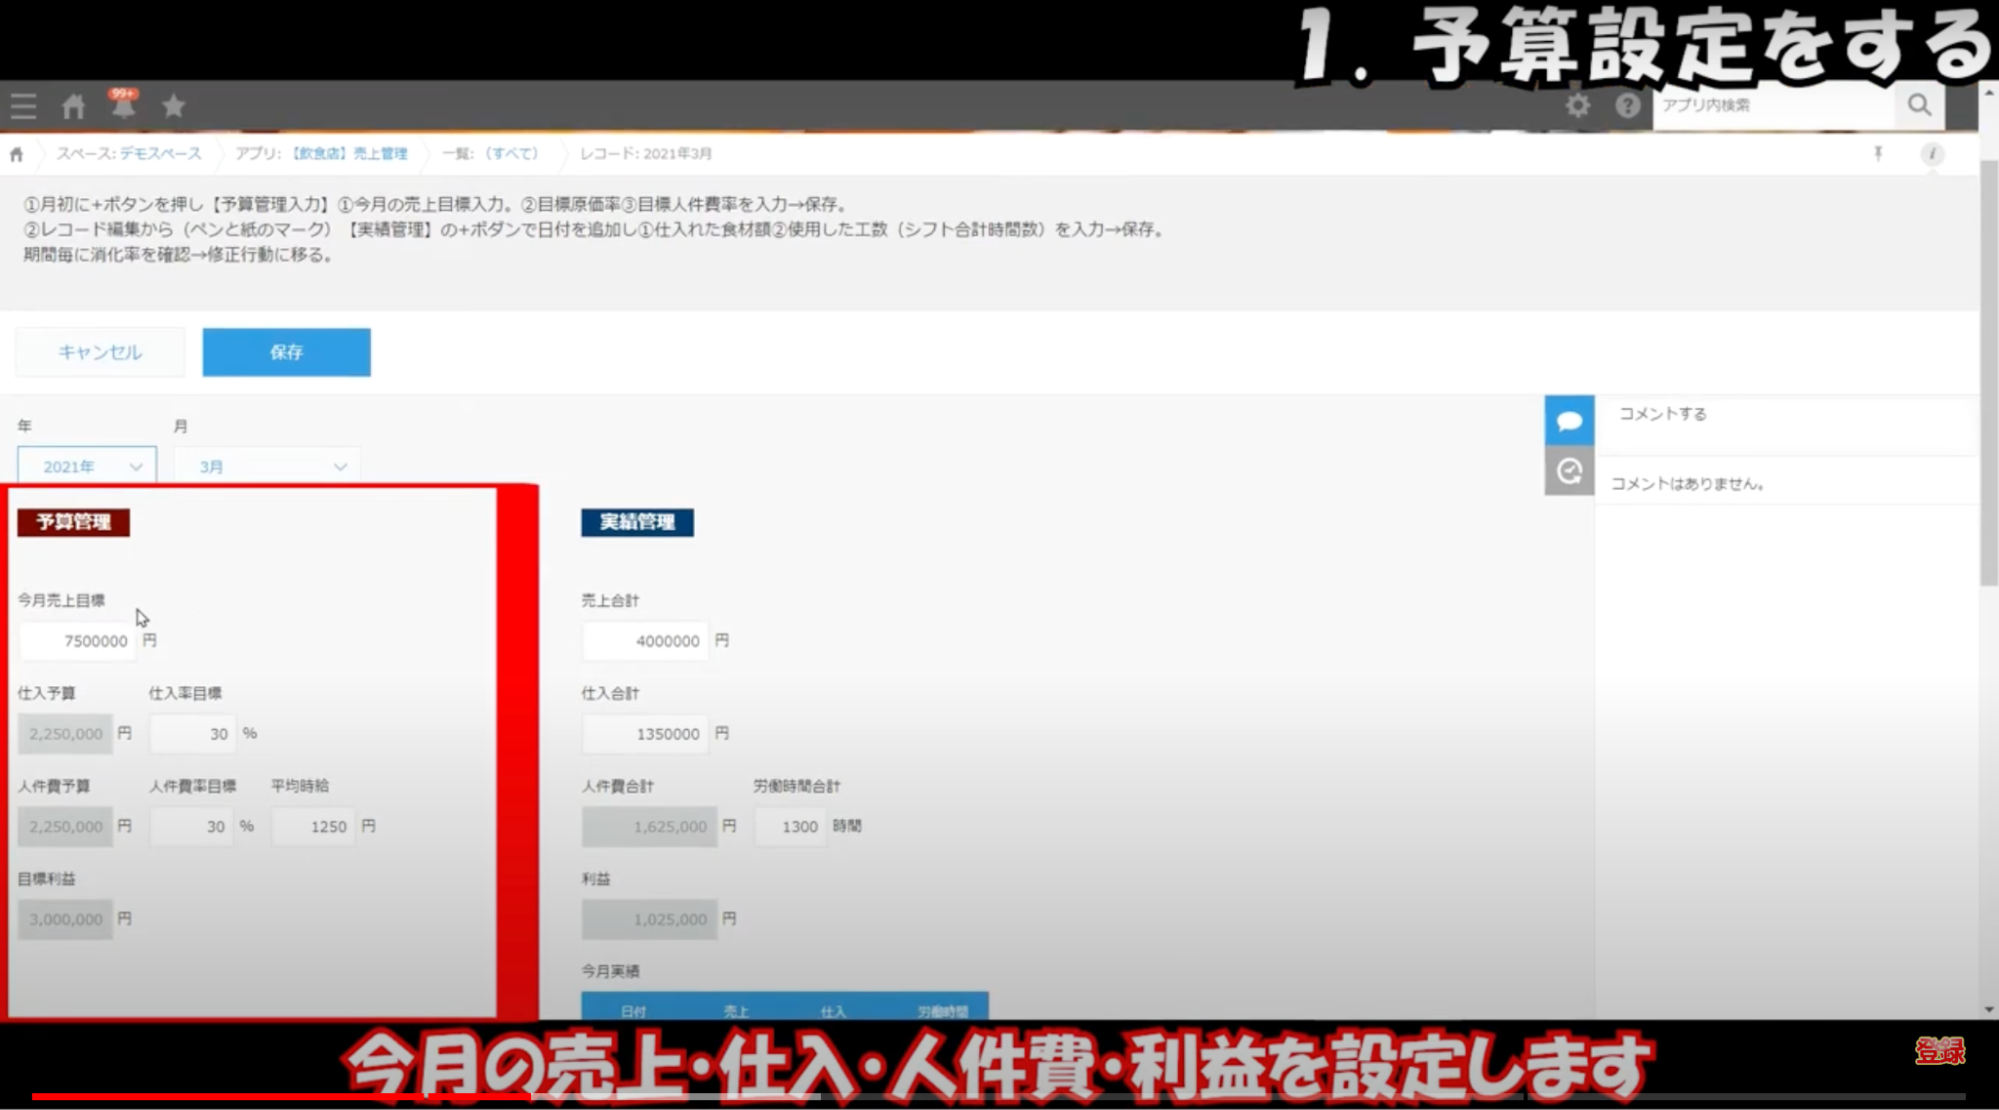
Task: Click the video progress bar at bottom
Action: [998, 1097]
